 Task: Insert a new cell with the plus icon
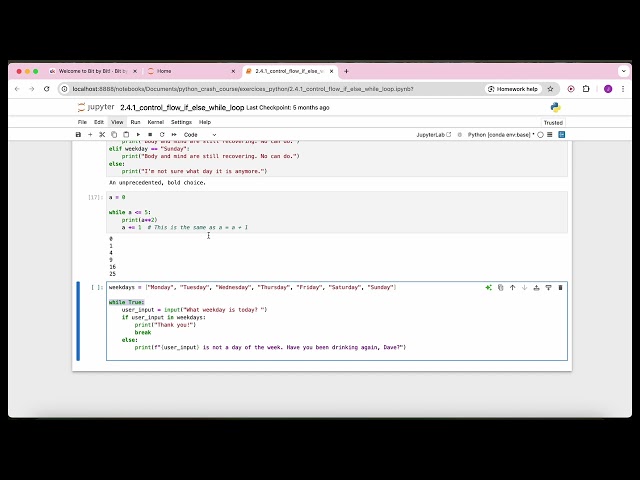(x=90, y=134)
